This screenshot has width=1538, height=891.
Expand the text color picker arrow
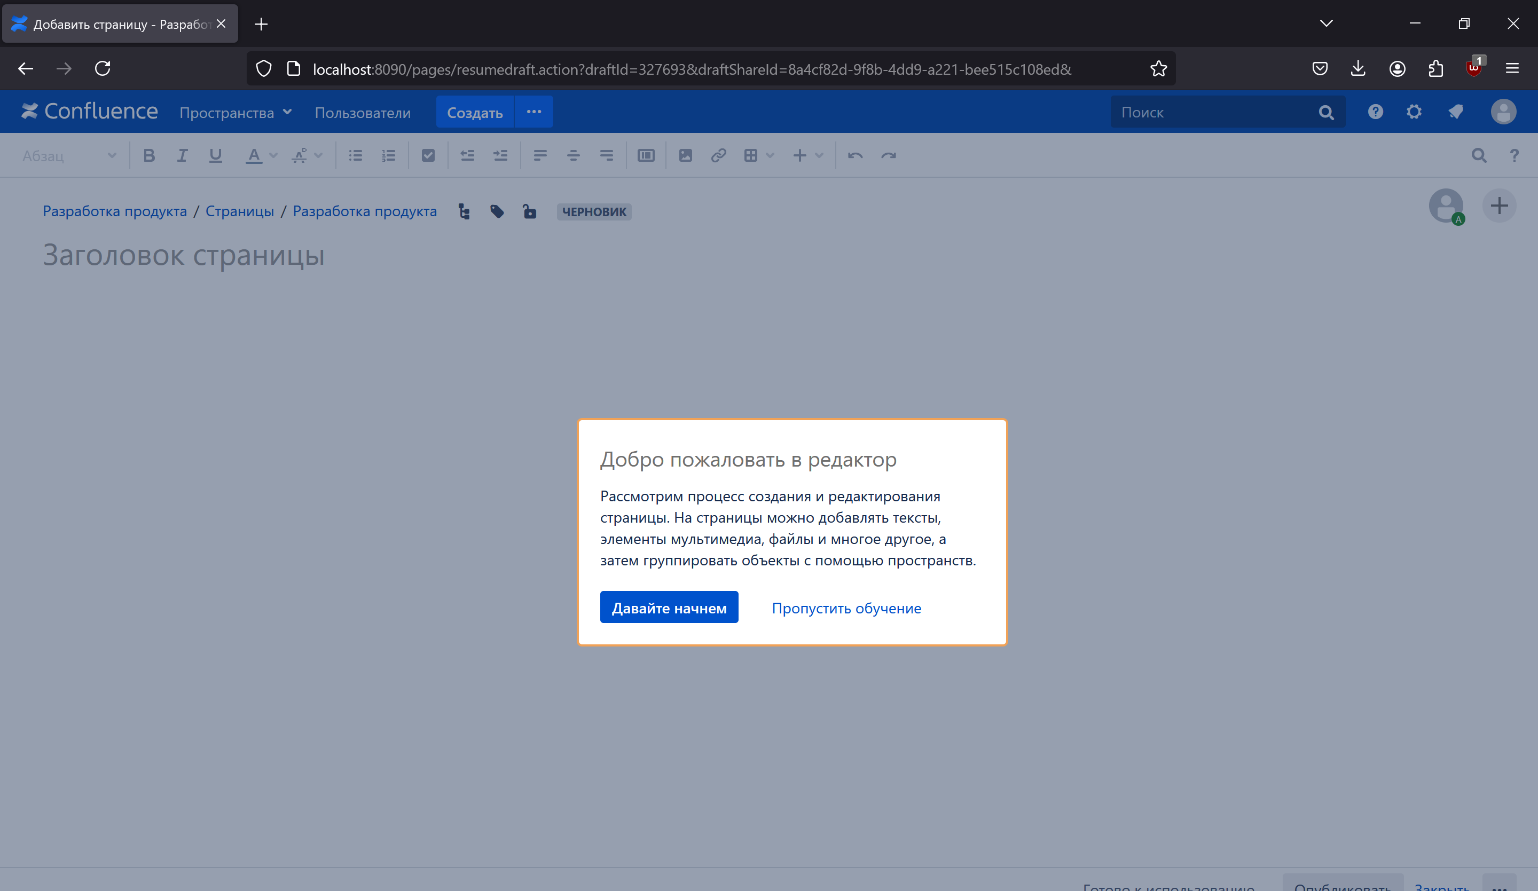[273, 156]
